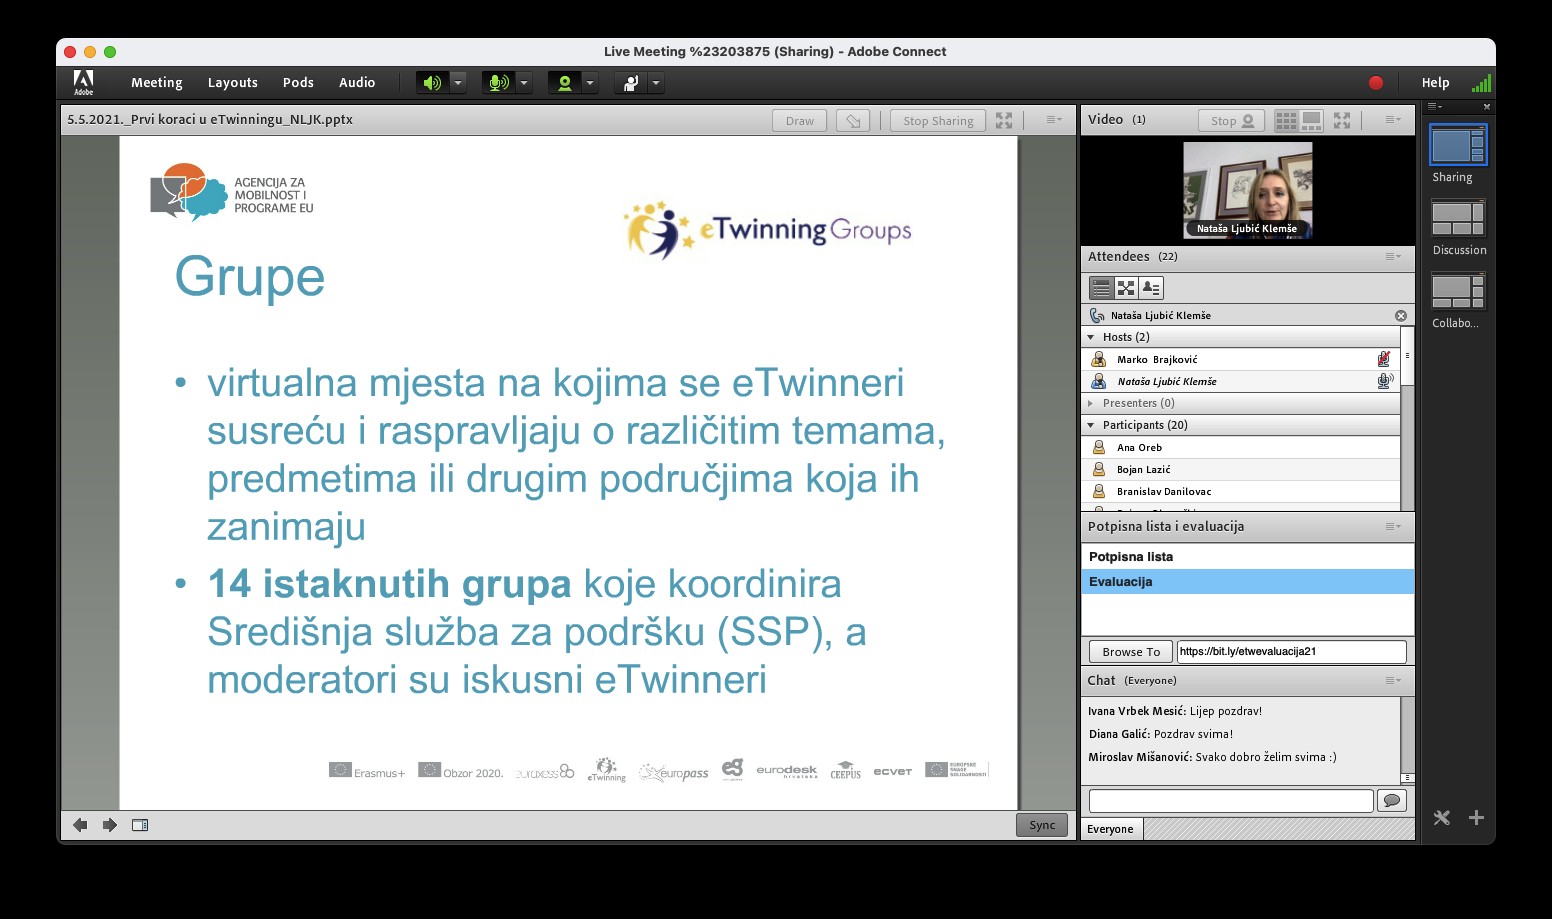The height and width of the screenshot is (919, 1552).
Task: Open the layout bar options menu
Action: click(1434, 106)
